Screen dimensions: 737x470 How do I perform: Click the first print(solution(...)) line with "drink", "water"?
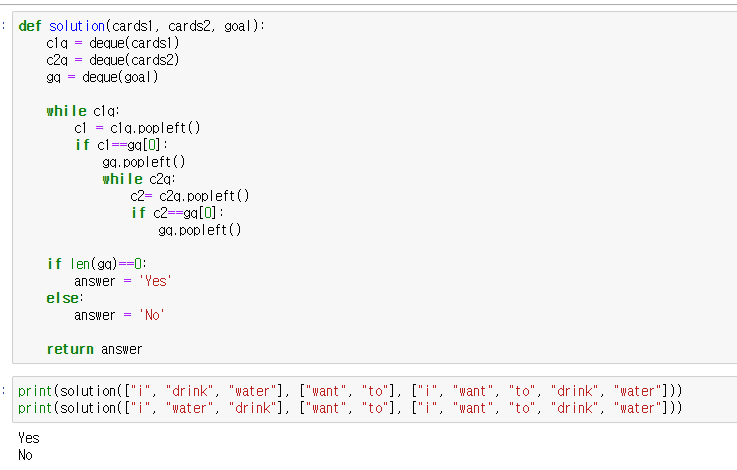coord(350,391)
